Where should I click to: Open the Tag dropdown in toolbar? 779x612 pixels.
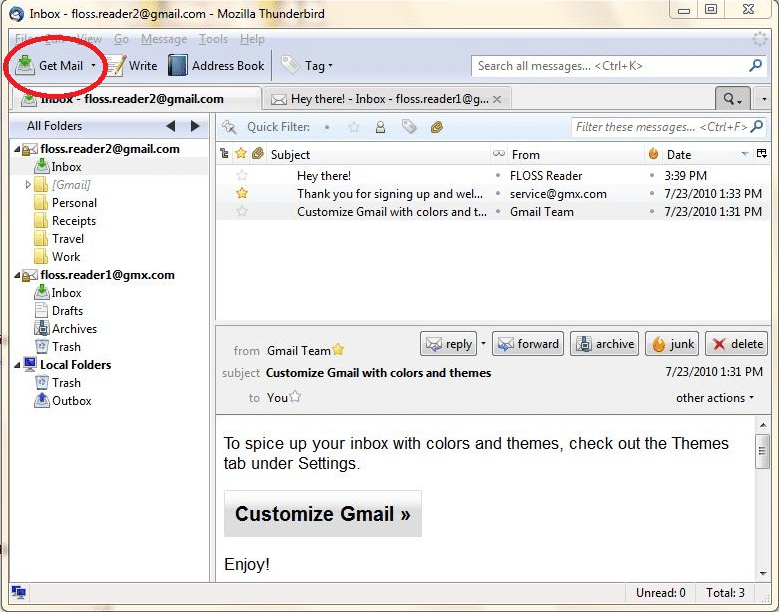[x=308, y=66]
